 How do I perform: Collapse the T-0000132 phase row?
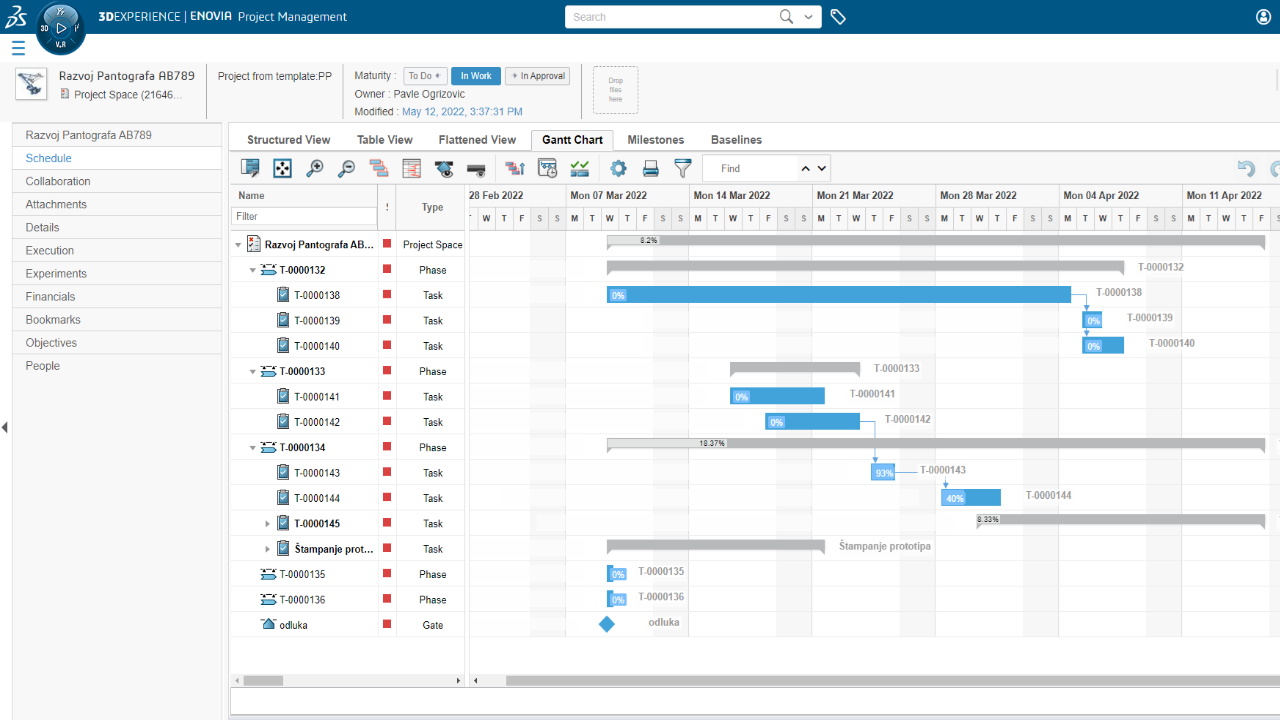[253, 269]
